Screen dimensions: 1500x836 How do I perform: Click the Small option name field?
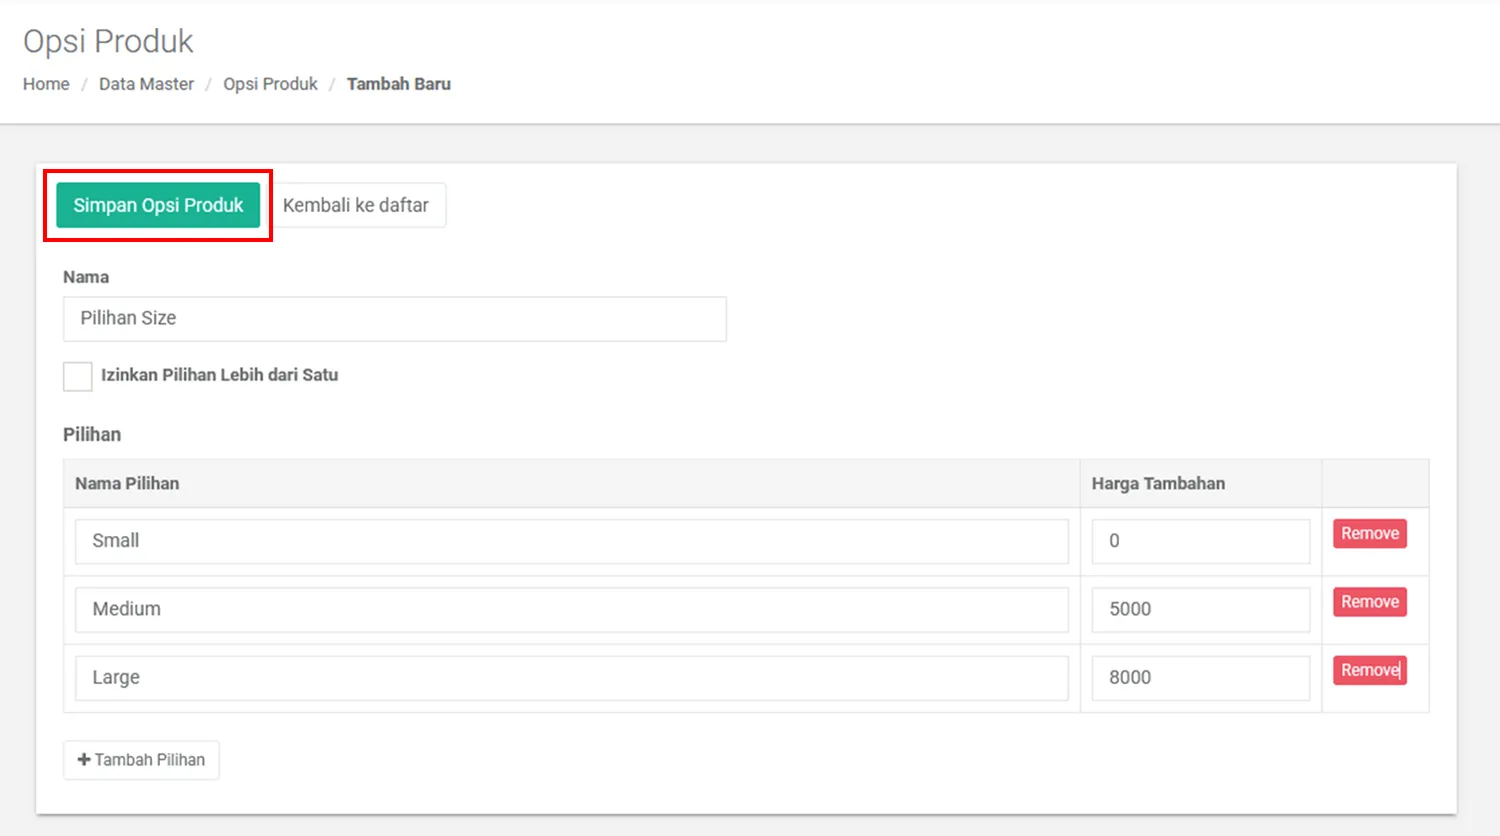pos(572,541)
